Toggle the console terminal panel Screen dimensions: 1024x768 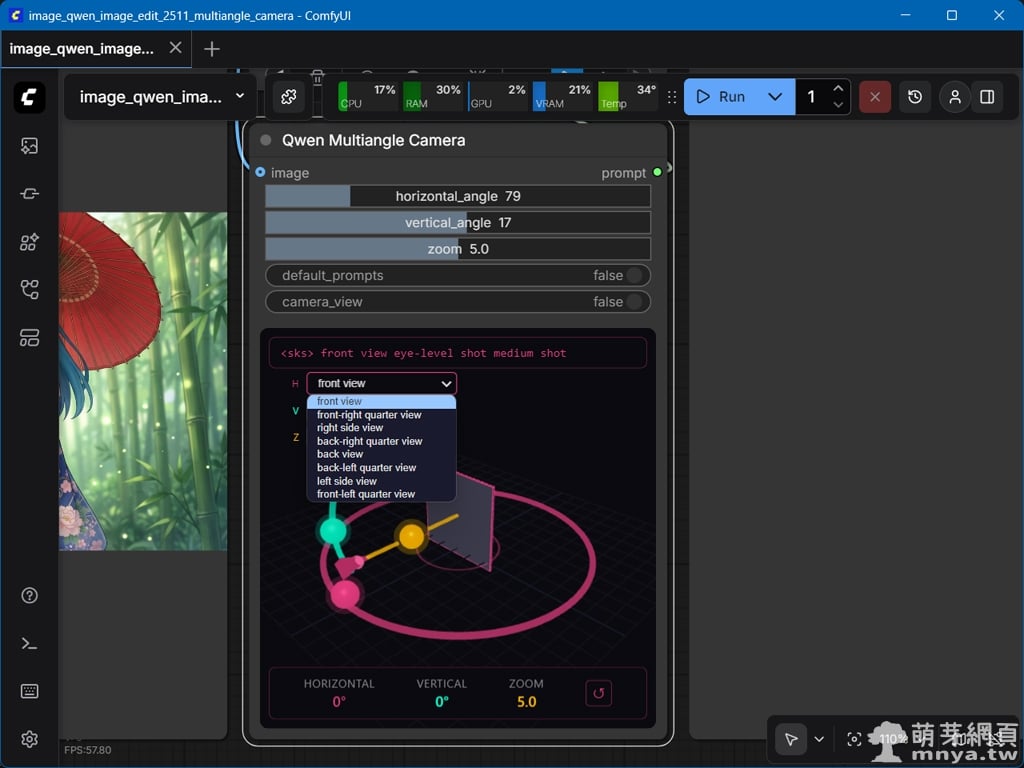point(29,644)
